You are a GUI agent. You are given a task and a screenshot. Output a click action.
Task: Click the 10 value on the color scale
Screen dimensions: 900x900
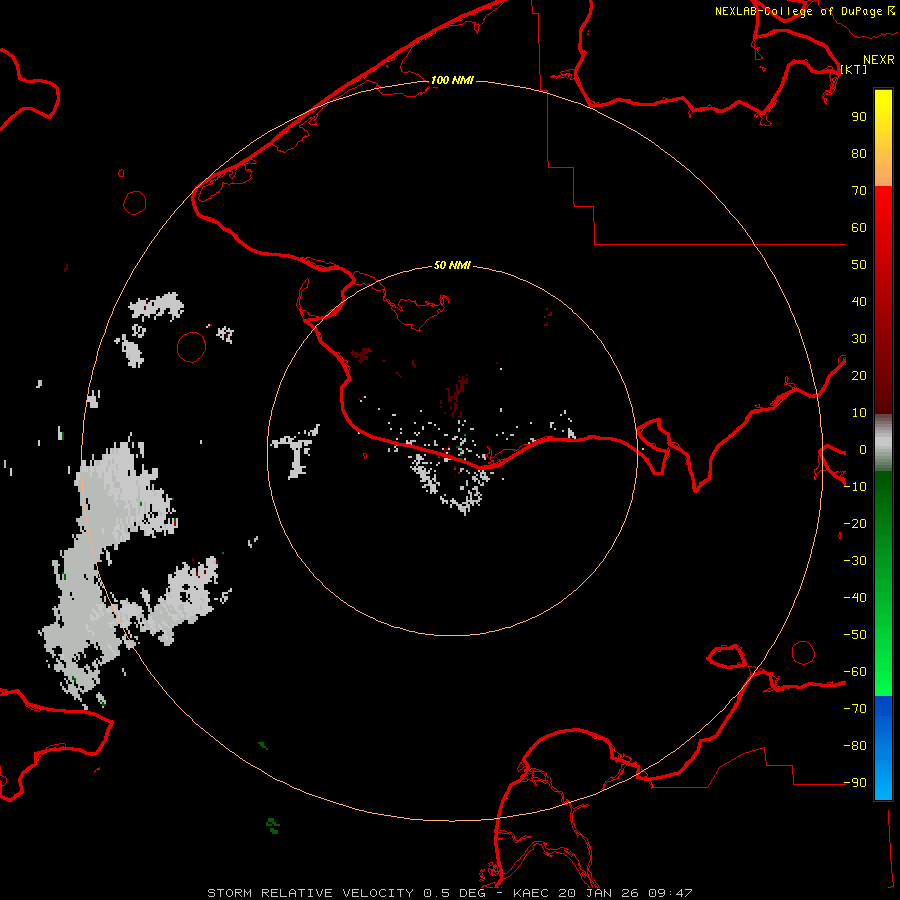point(859,413)
